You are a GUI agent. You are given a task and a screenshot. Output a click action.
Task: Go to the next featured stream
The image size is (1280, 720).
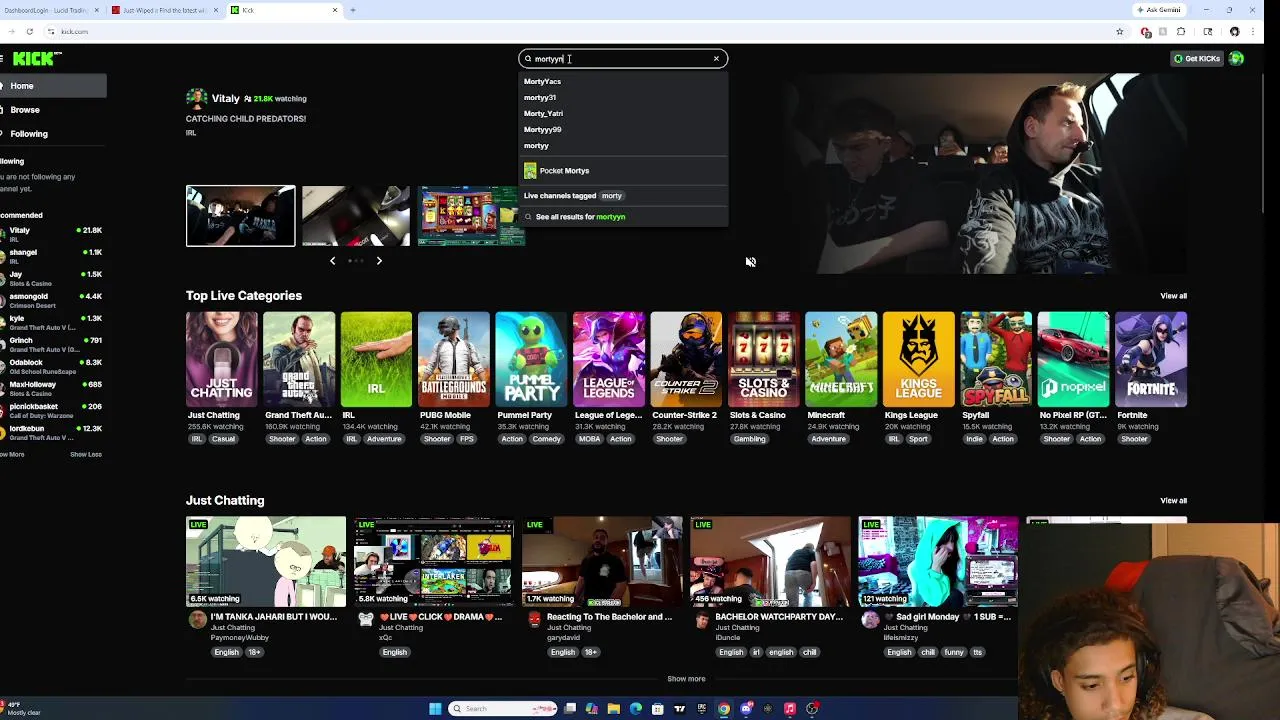(379, 261)
